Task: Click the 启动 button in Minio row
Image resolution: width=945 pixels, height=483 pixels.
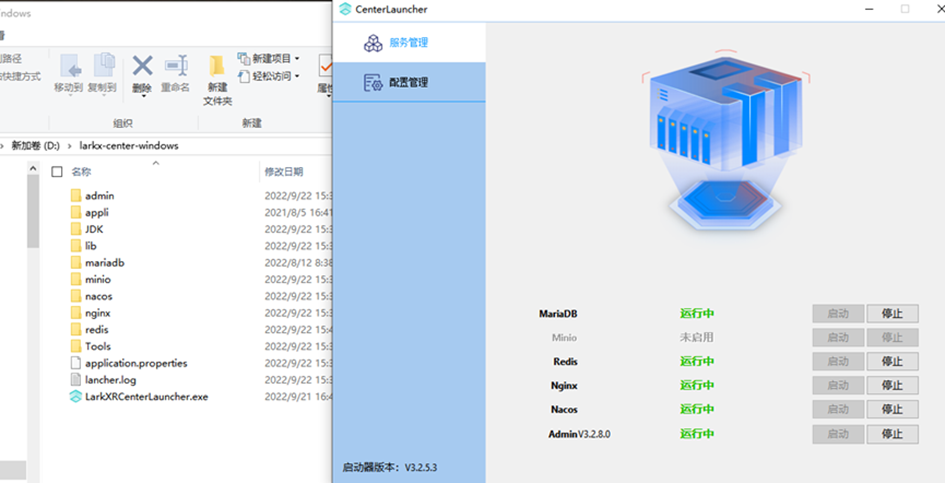Action: (838, 337)
